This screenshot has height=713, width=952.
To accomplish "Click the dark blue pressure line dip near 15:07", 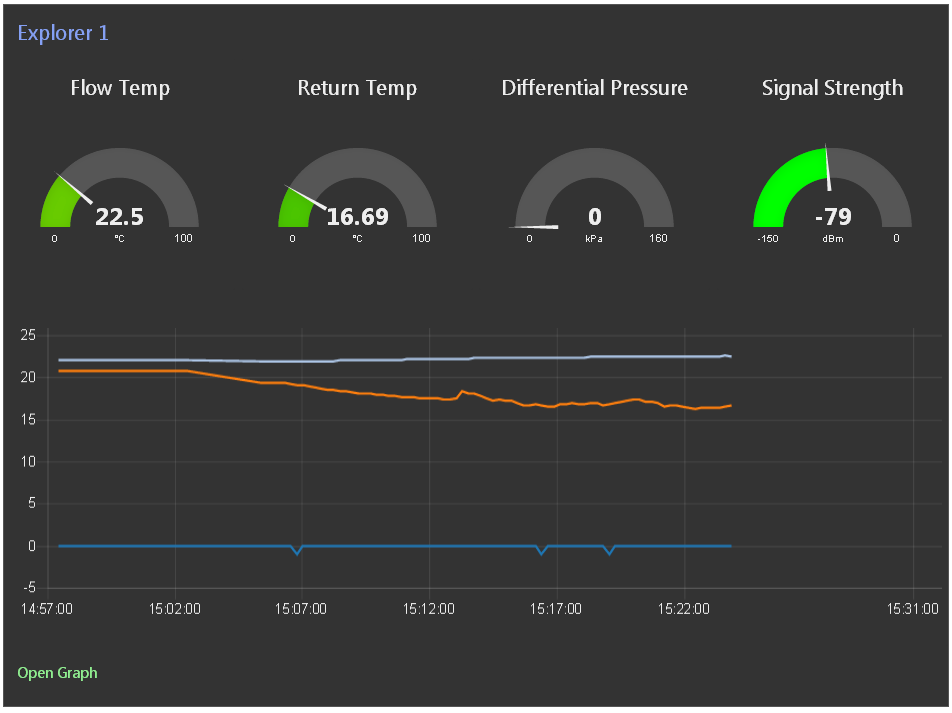I will click(297, 550).
